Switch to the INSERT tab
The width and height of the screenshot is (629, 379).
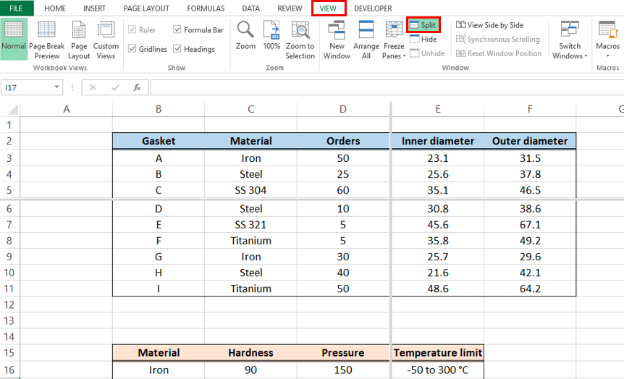[x=94, y=8]
